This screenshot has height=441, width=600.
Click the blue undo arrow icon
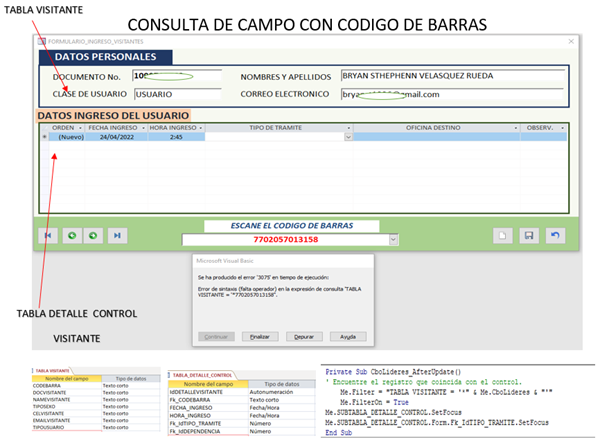pyautogui.click(x=555, y=235)
